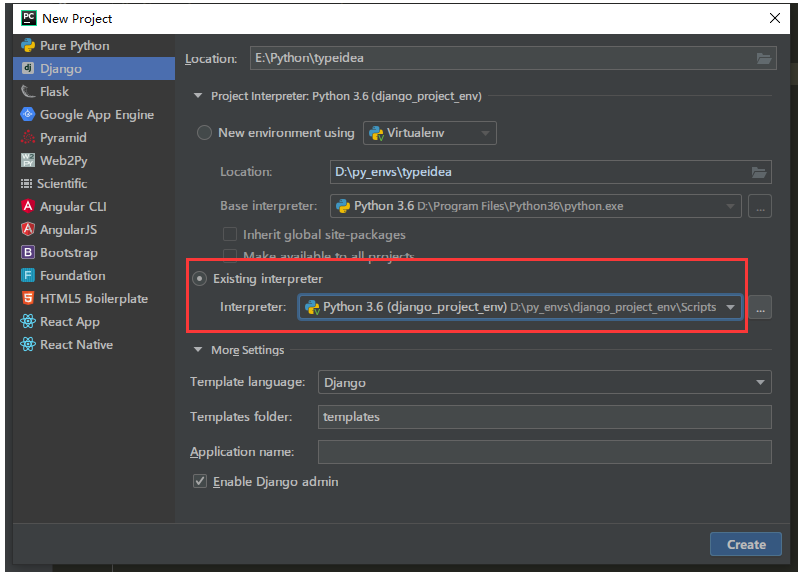Close the New Project dialog

(x=774, y=18)
